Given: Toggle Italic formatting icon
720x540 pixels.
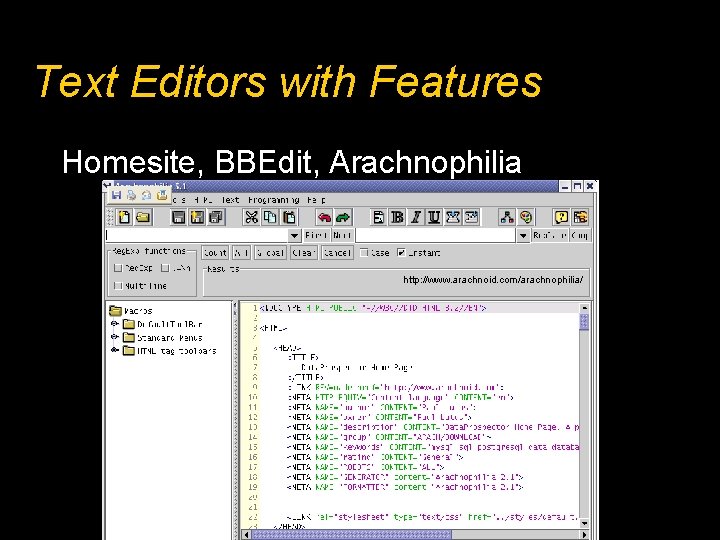Looking at the screenshot, I should (x=416, y=217).
